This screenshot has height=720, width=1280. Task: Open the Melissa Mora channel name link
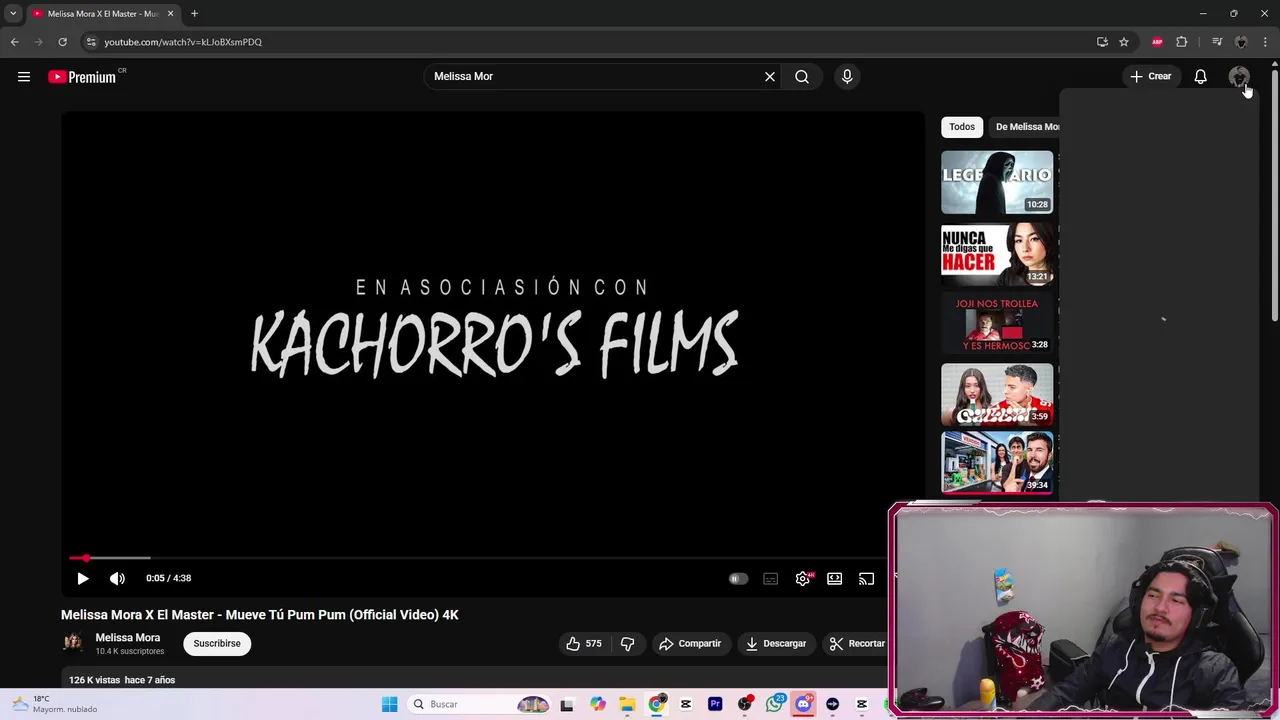click(x=128, y=638)
